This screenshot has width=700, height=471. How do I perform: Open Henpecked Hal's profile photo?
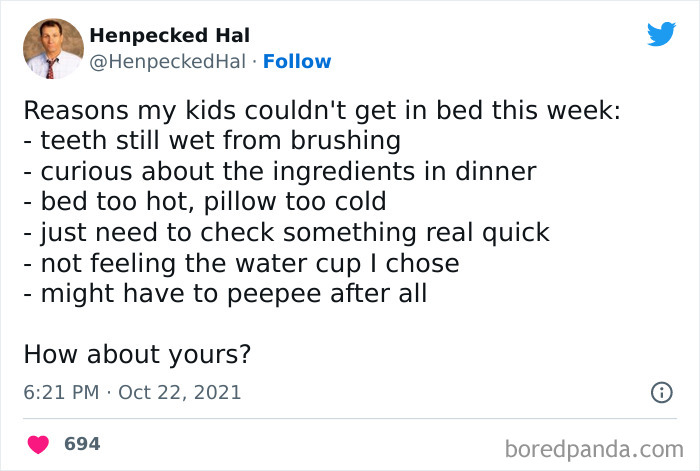(x=52, y=48)
